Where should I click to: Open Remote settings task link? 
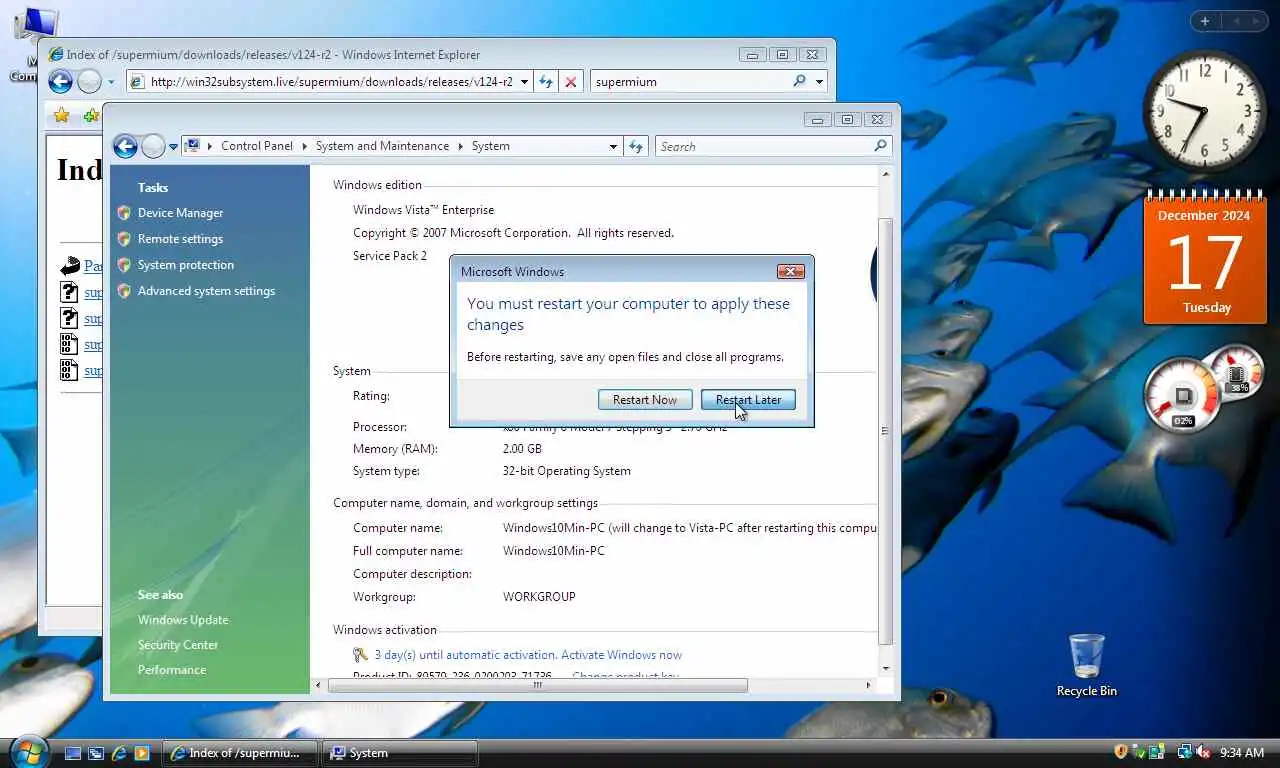pos(180,239)
